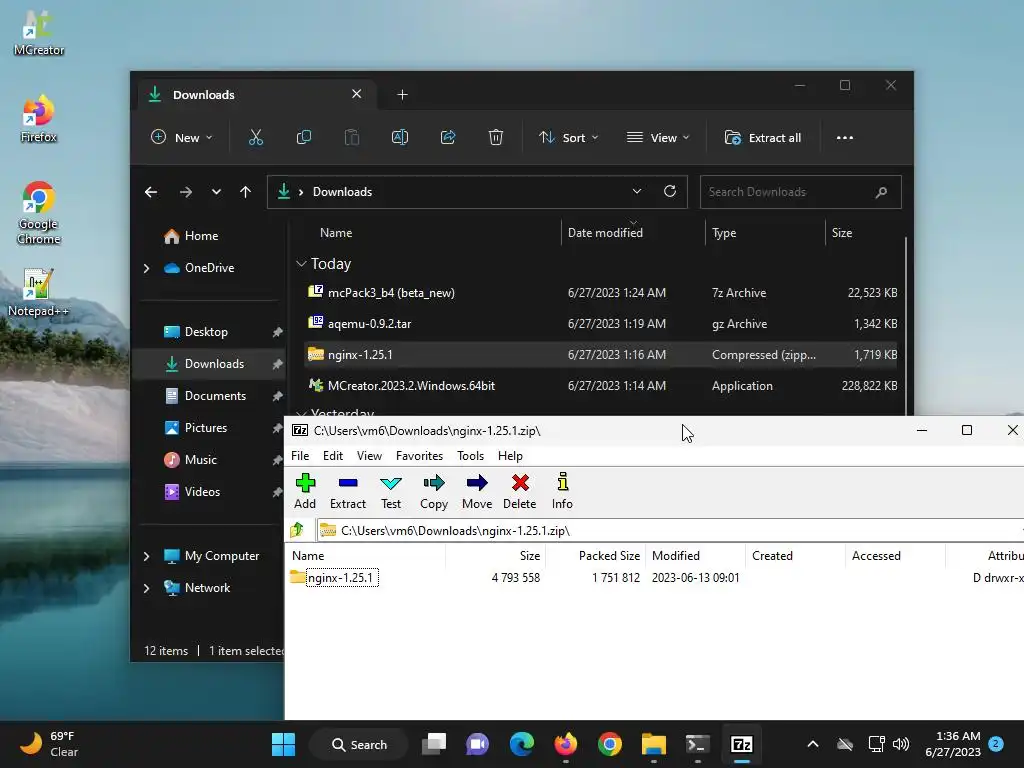
Task: Click the 7-Zip taskbar icon
Action: pos(742,744)
